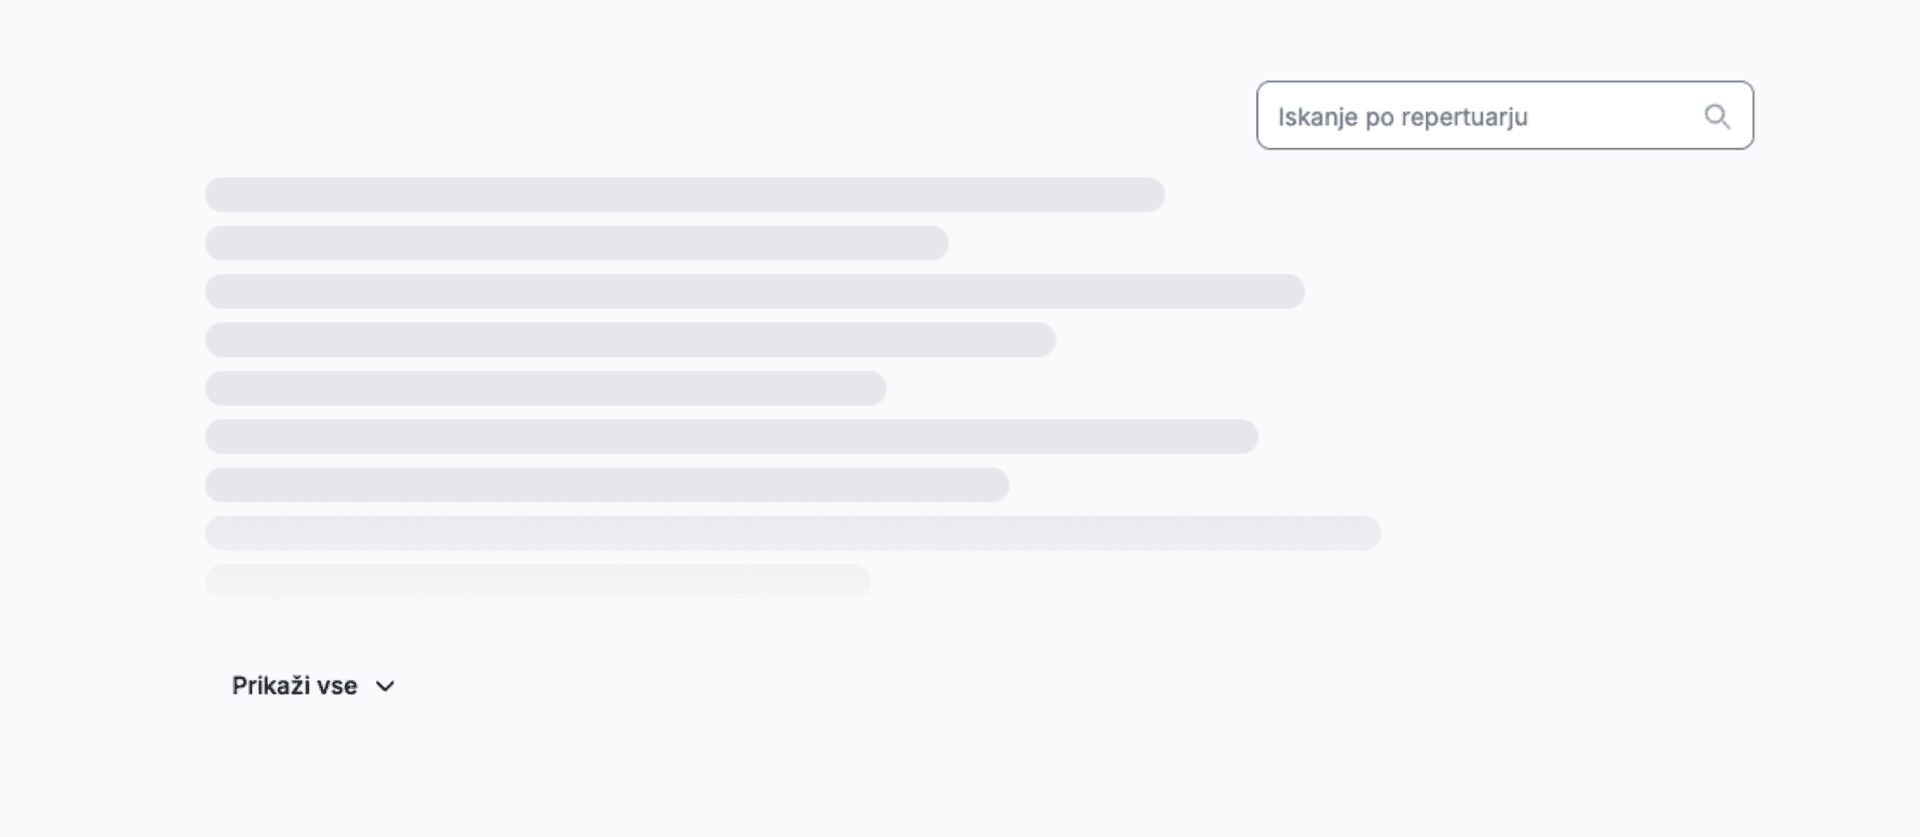
Task: Focus the repertoire search input field
Action: [x=1480, y=116]
